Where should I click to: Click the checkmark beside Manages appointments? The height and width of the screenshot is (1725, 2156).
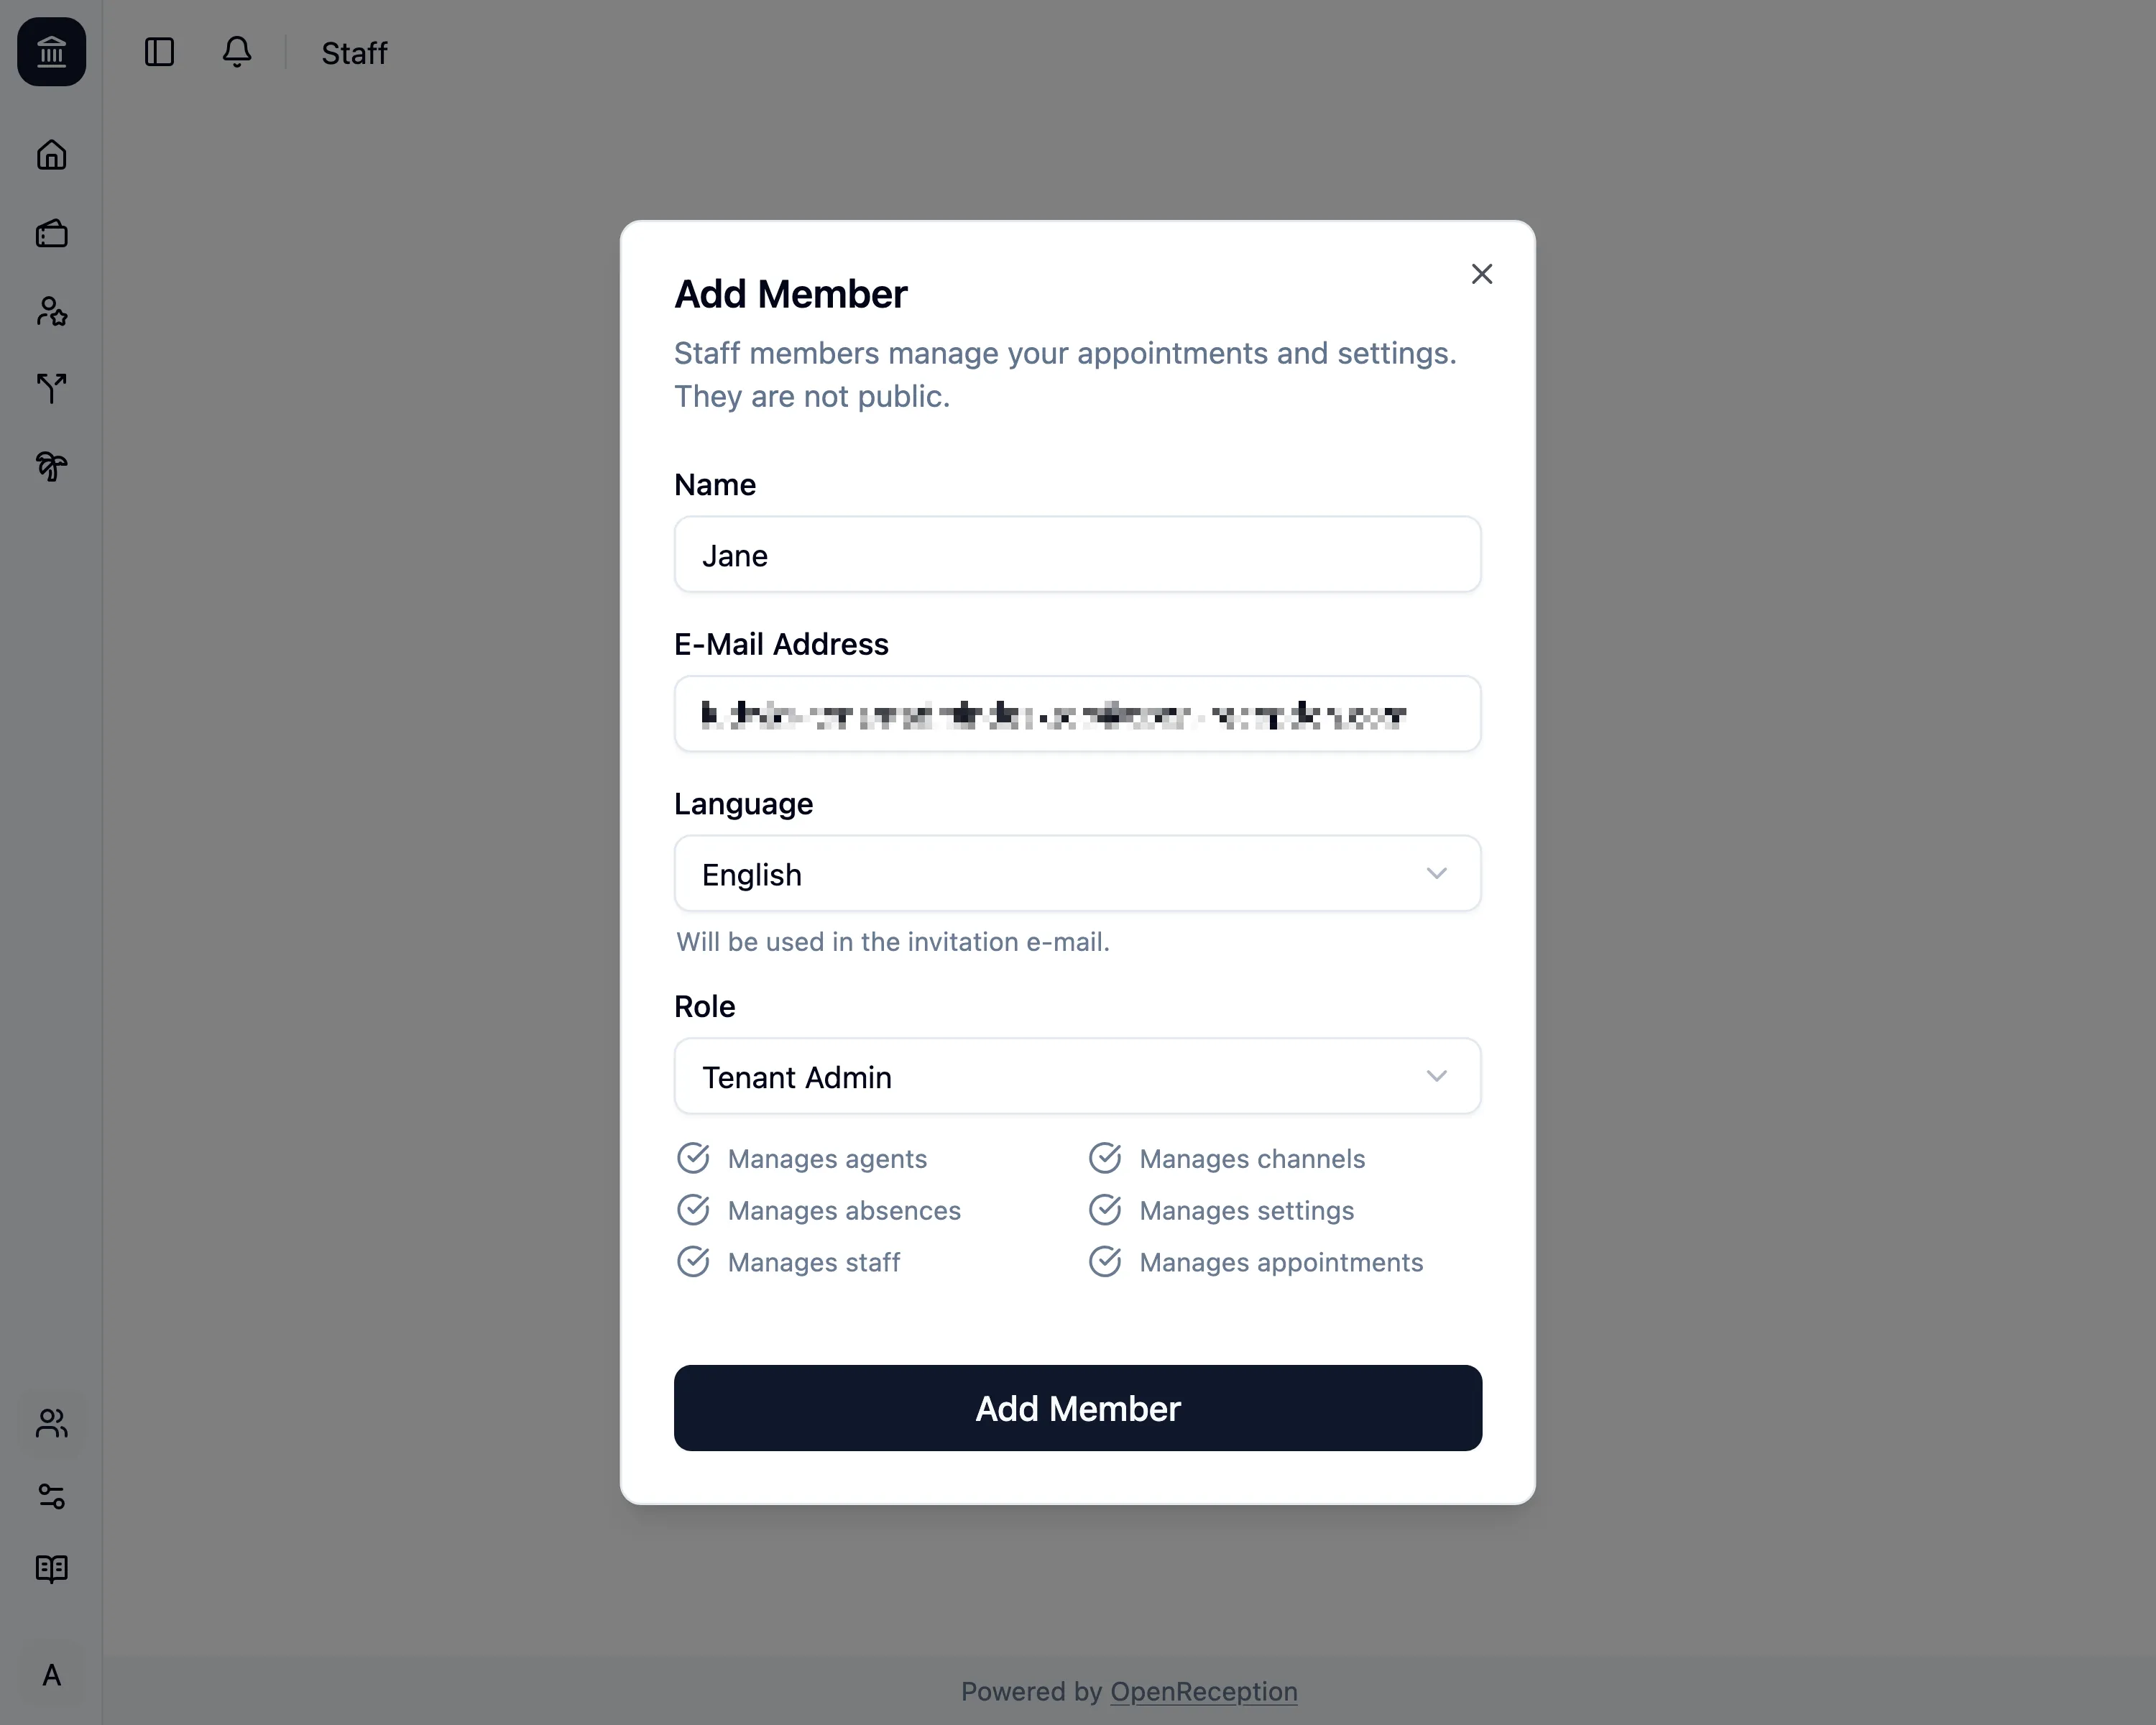click(x=1106, y=1261)
